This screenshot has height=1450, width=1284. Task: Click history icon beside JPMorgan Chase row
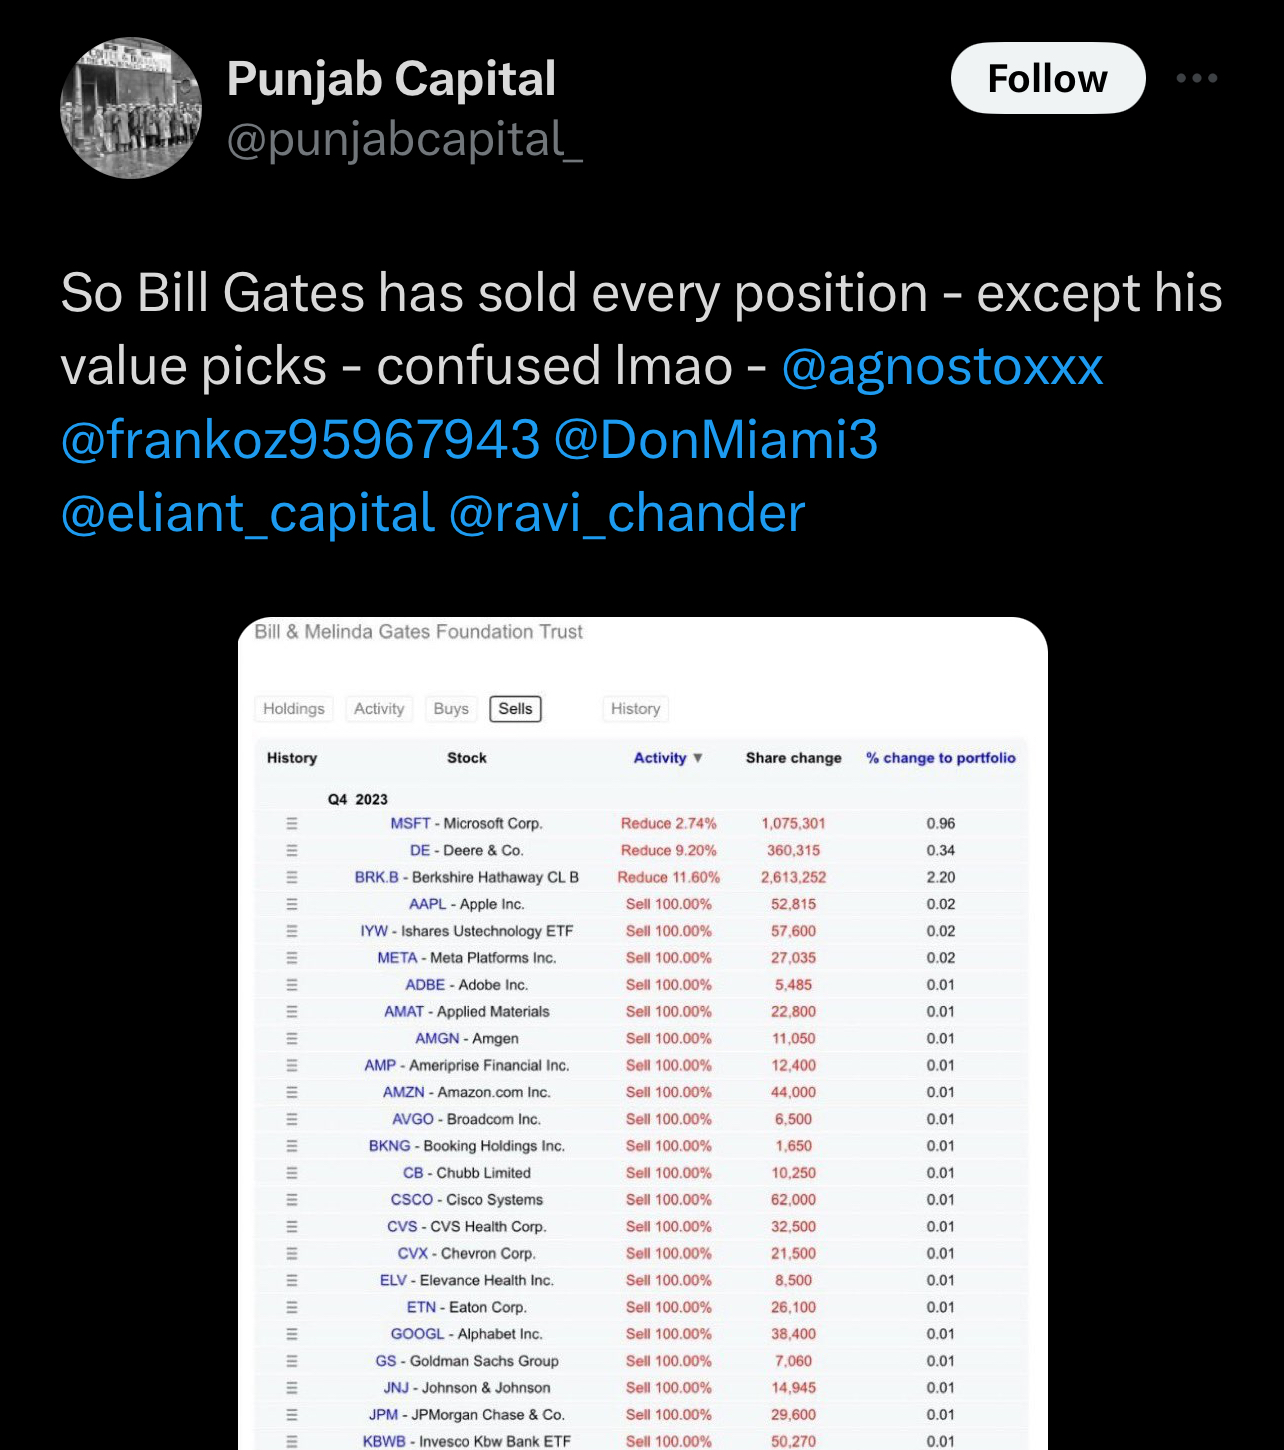292,1415
